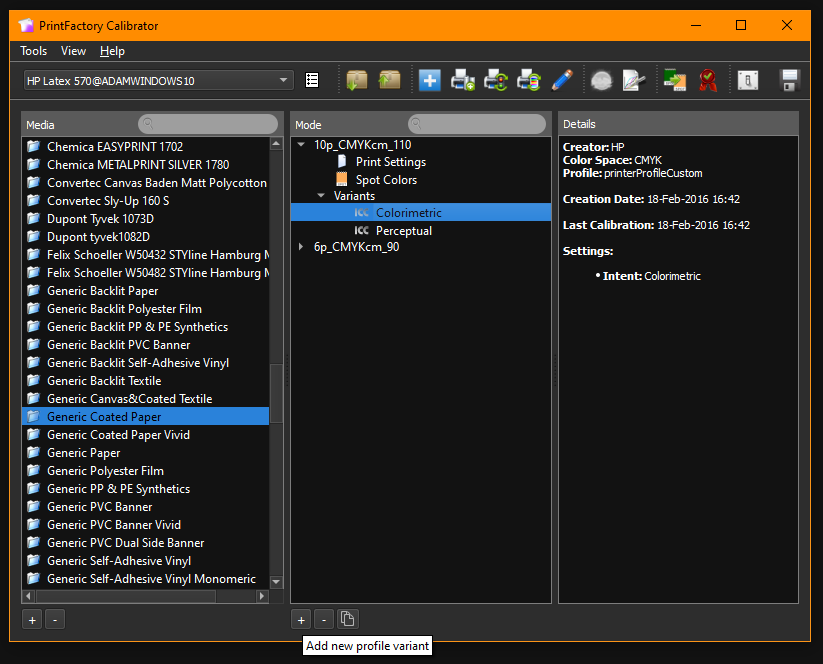Click the blue pencil edit icon
Image resolution: width=823 pixels, height=664 pixels.
pos(562,80)
